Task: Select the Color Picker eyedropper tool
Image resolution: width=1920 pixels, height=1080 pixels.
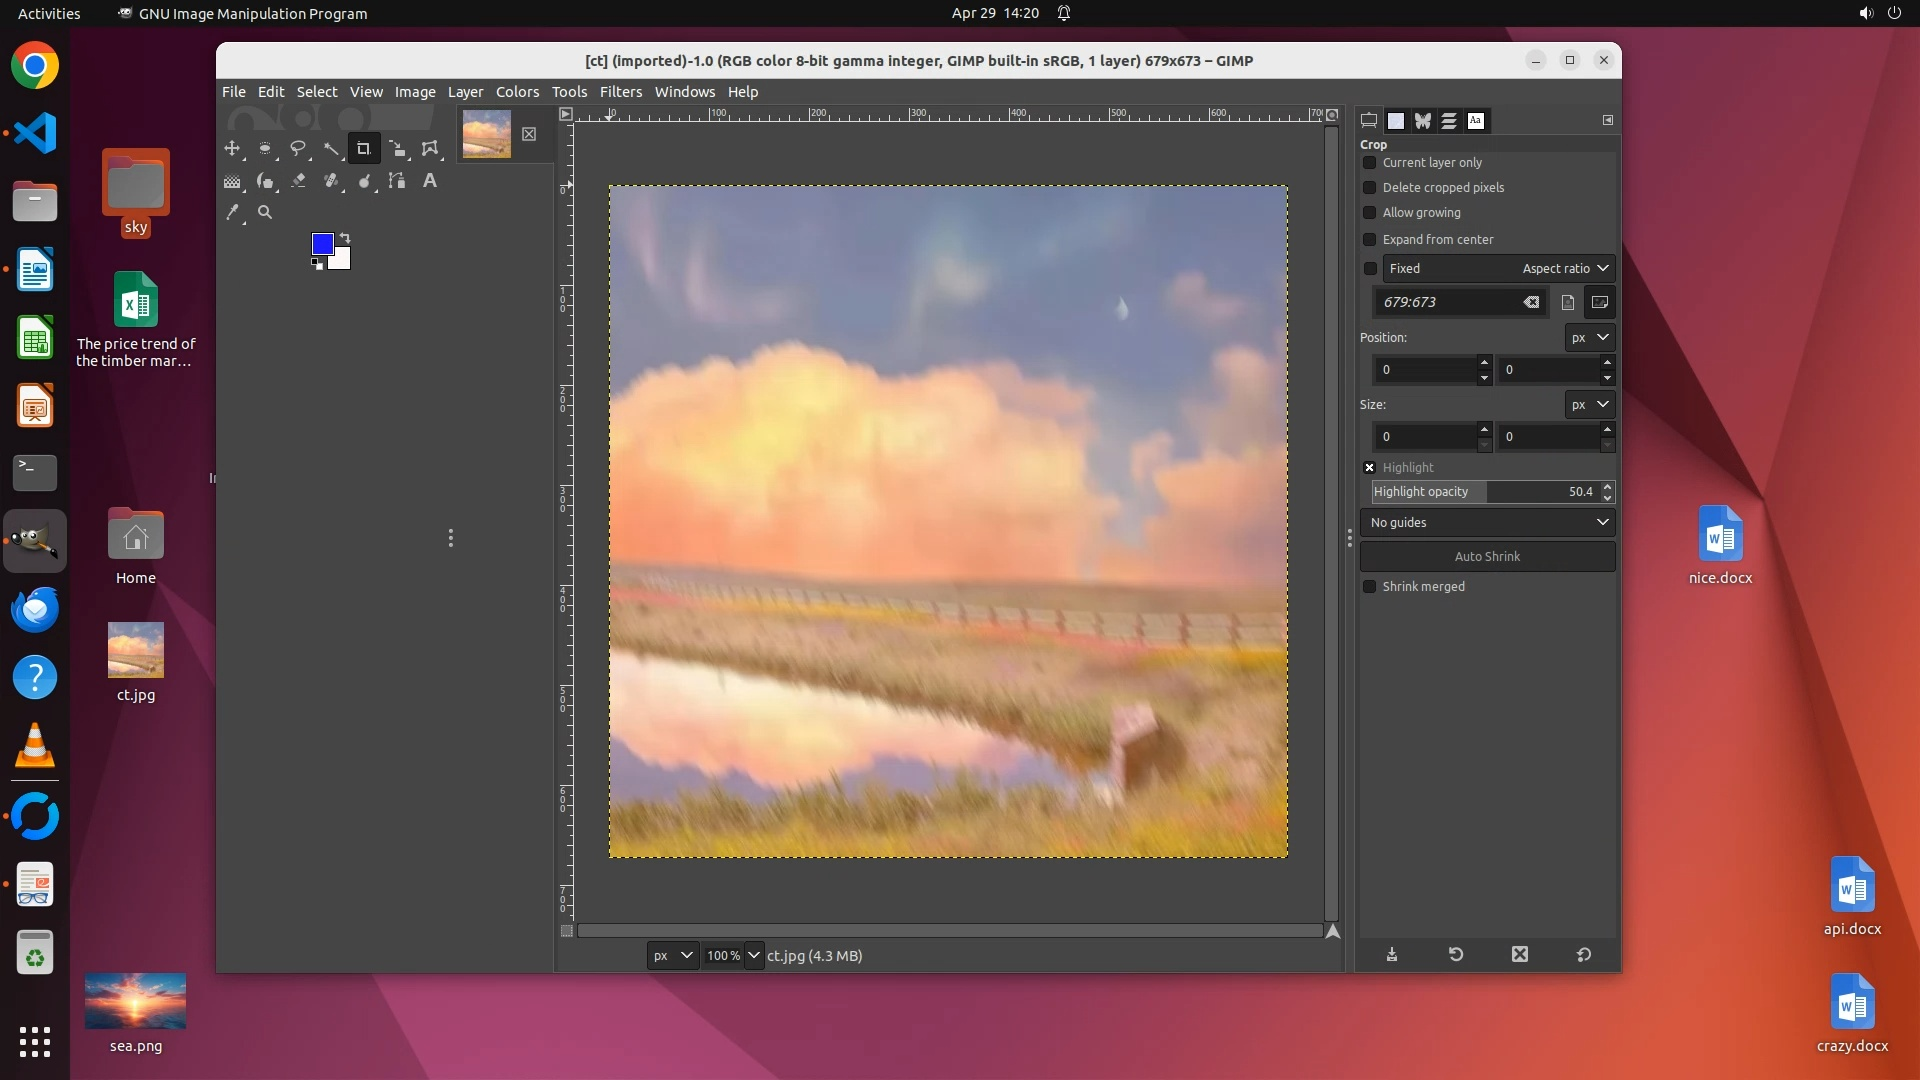Action: pyautogui.click(x=232, y=212)
